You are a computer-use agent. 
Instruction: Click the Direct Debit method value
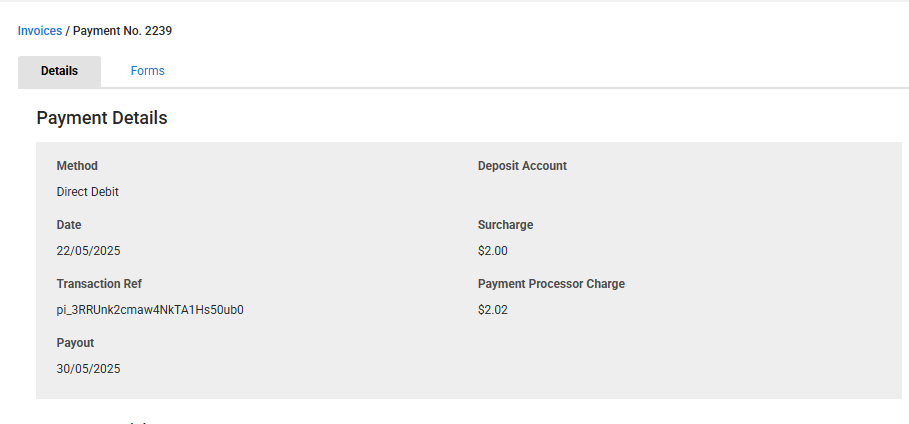coord(88,192)
